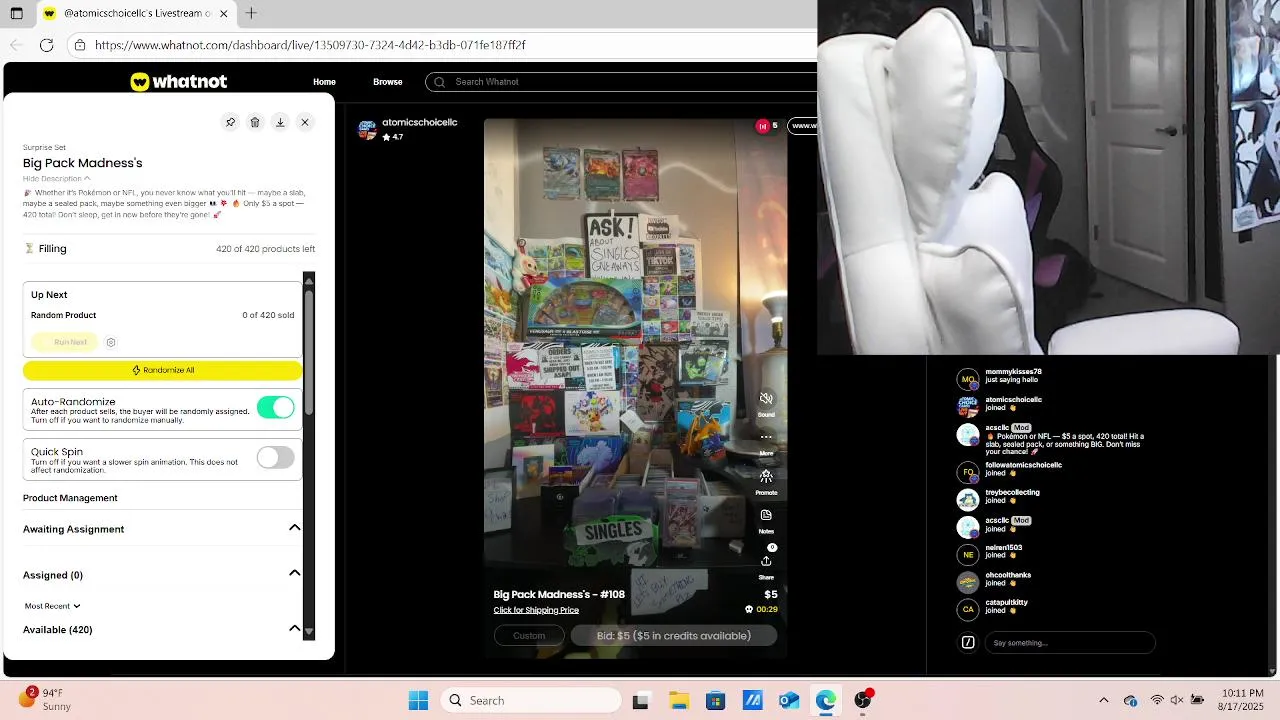Click the Bid: $5 button

674,636
